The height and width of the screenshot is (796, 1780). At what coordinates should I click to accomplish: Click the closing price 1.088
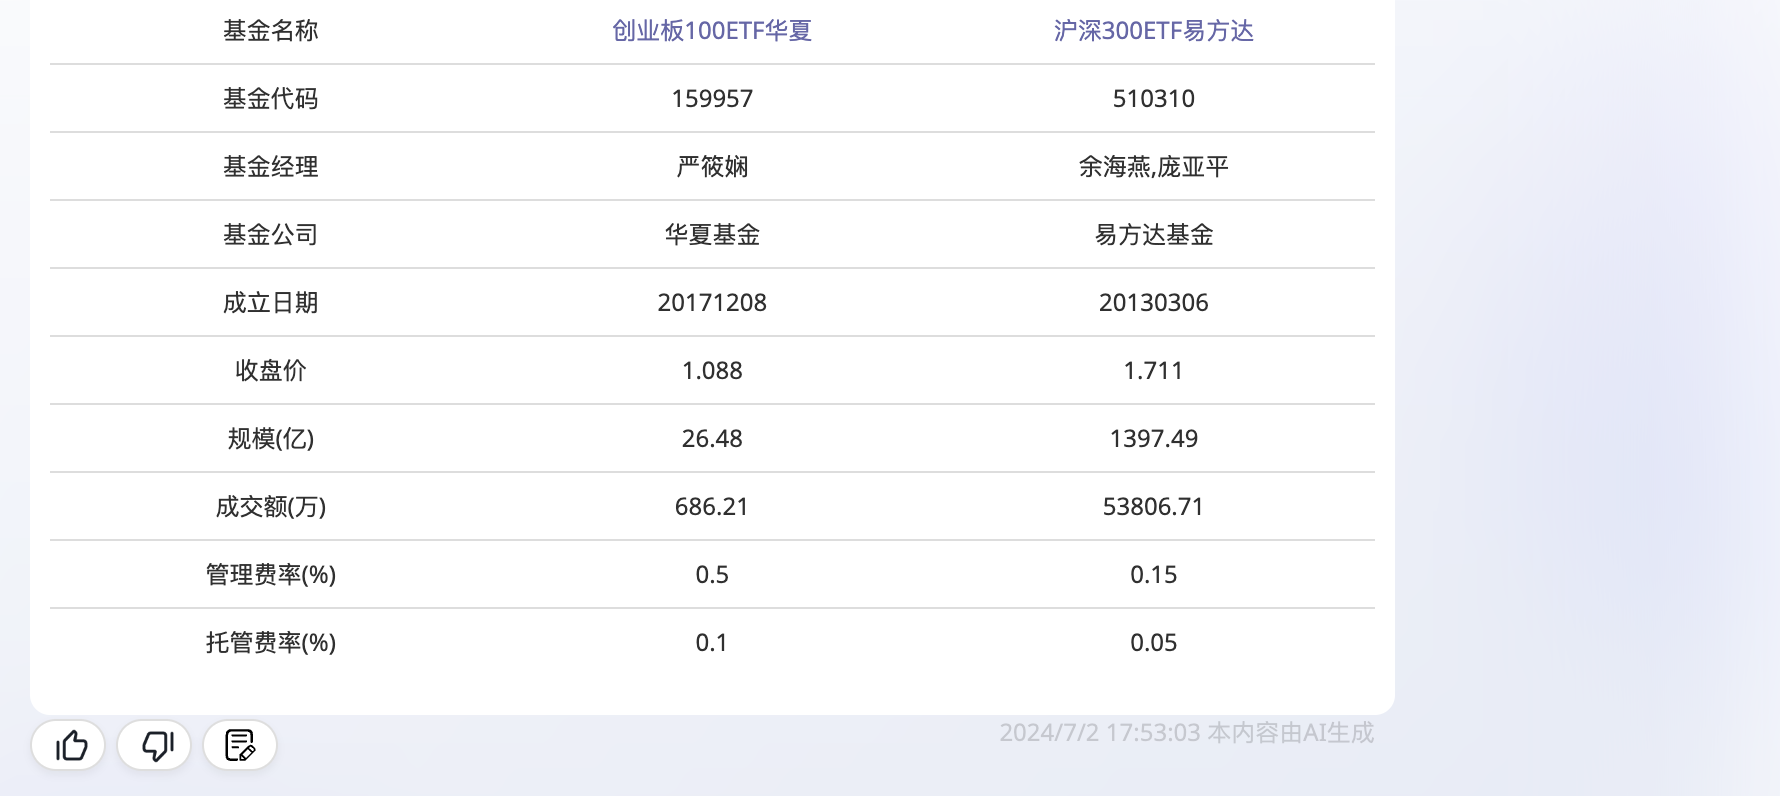711,371
